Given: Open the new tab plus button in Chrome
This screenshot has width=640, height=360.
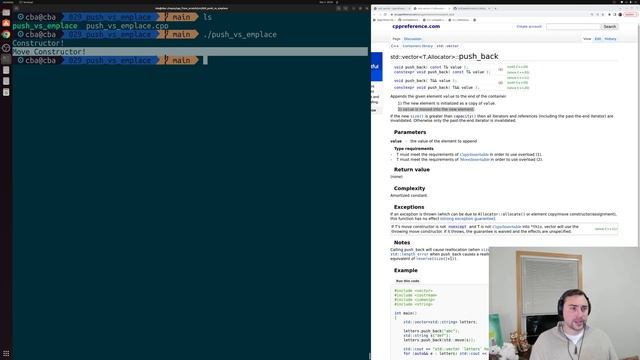Looking at the screenshot, I should click(x=496, y=8).
